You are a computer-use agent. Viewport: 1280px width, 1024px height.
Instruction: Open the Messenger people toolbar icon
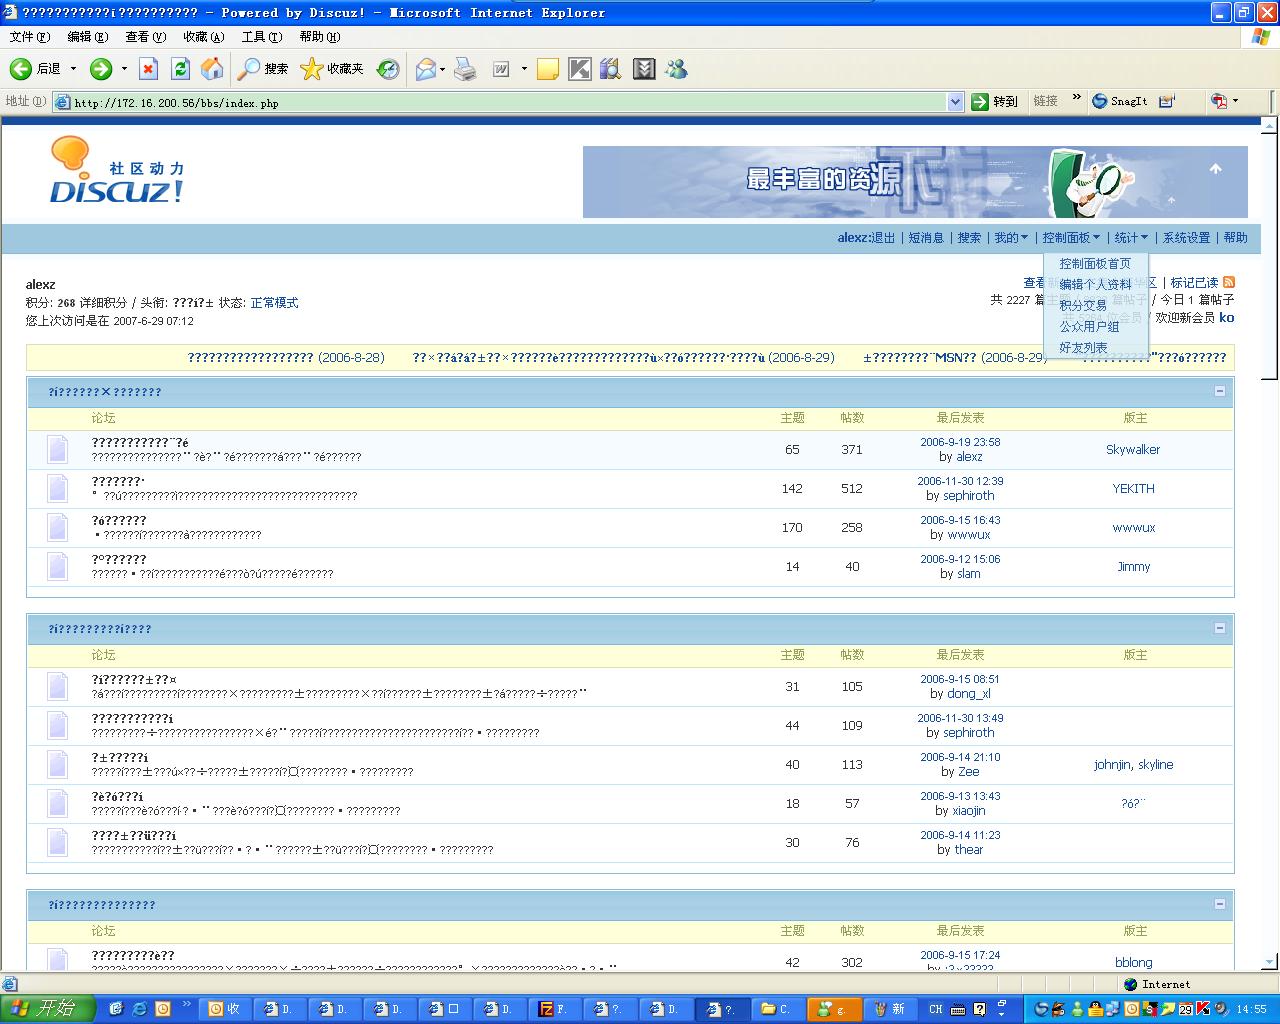point(677,69)
